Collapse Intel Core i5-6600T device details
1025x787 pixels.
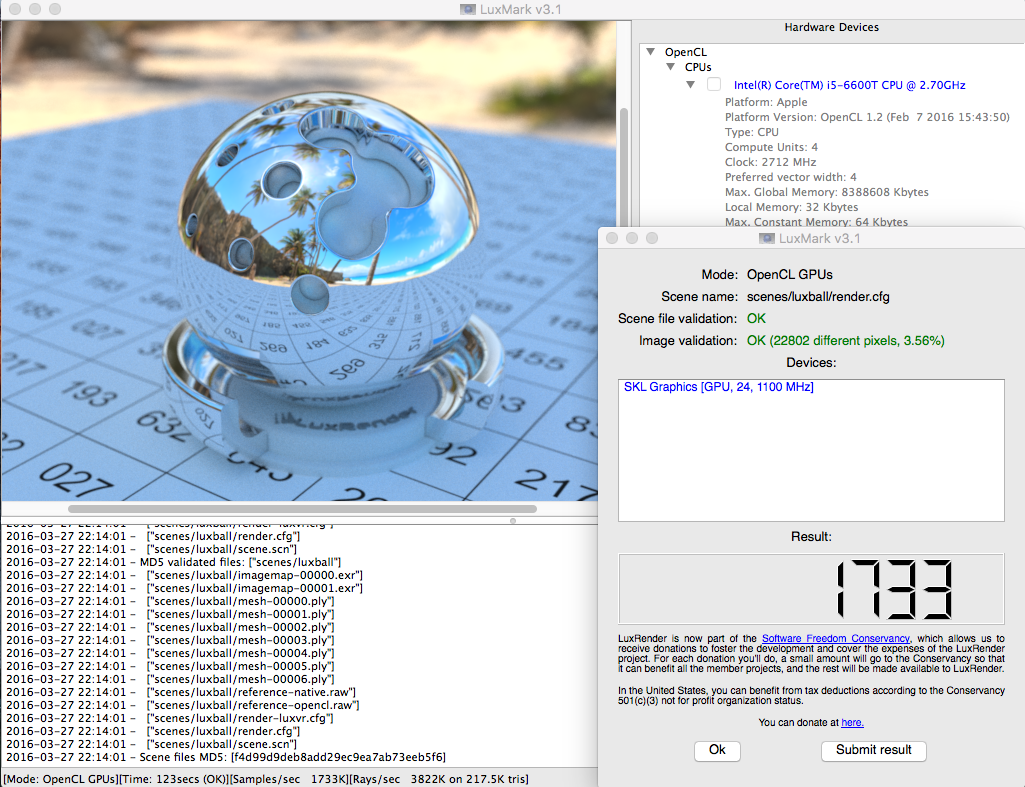click(690, 84)
